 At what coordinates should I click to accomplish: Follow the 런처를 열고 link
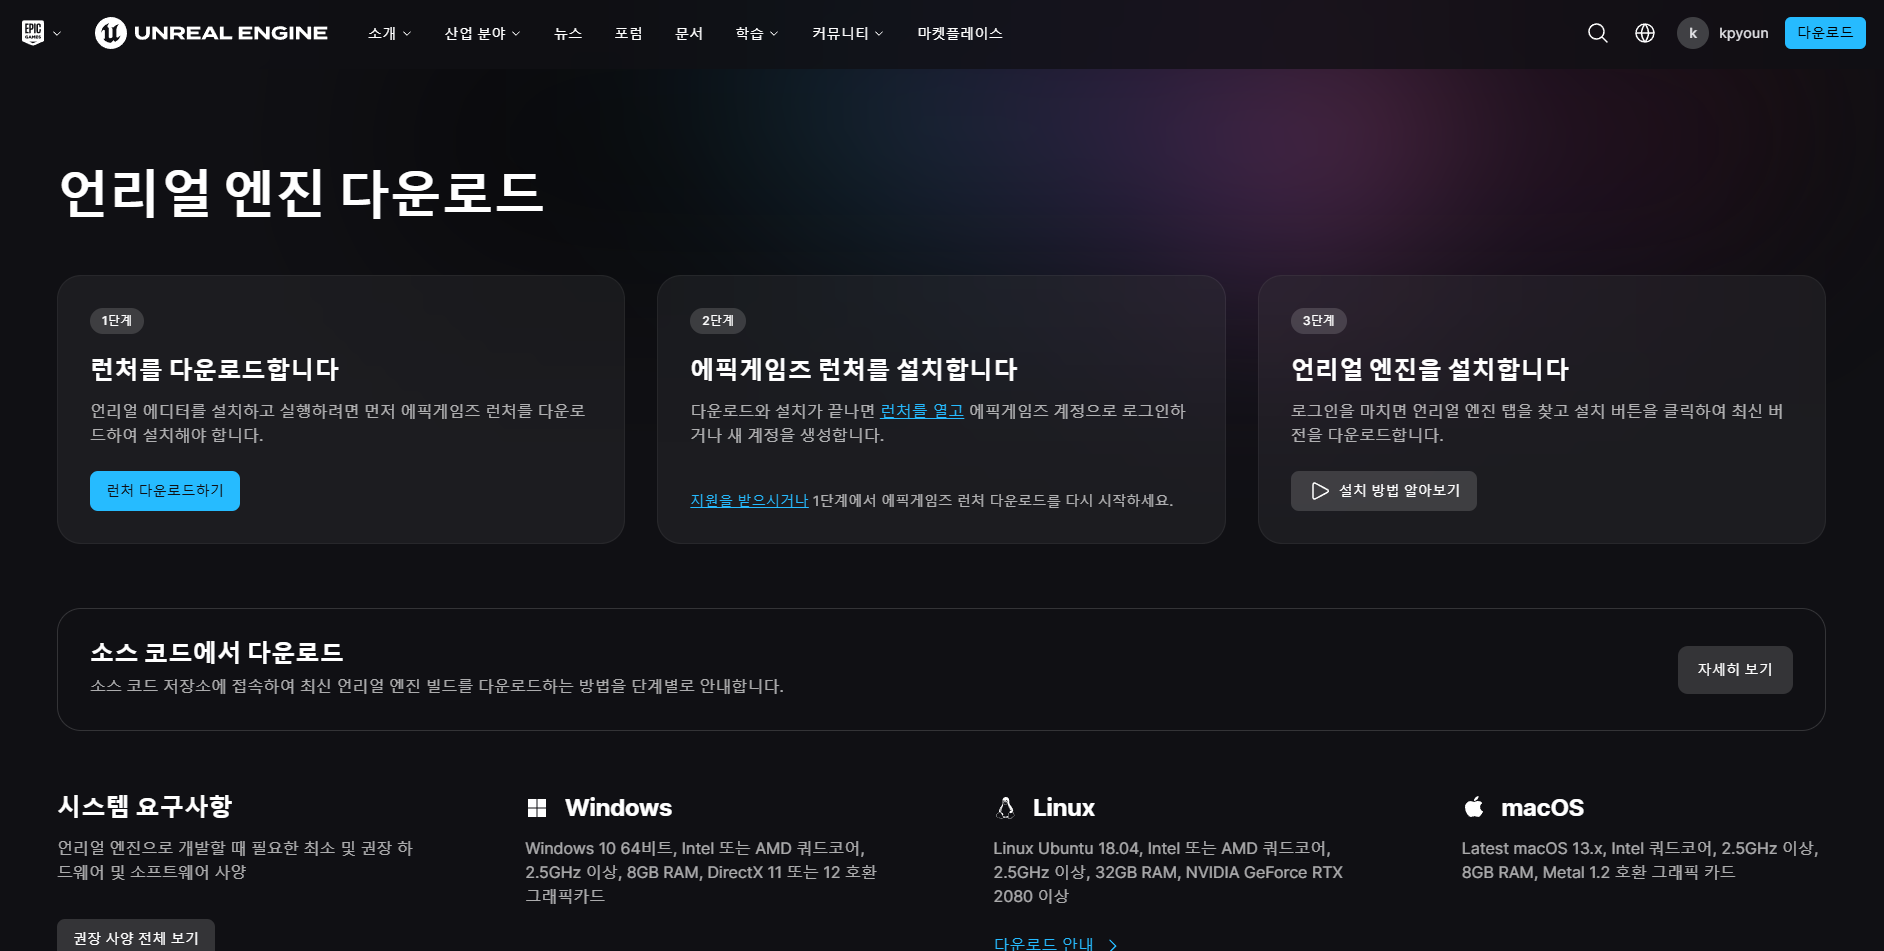[922, 411]
